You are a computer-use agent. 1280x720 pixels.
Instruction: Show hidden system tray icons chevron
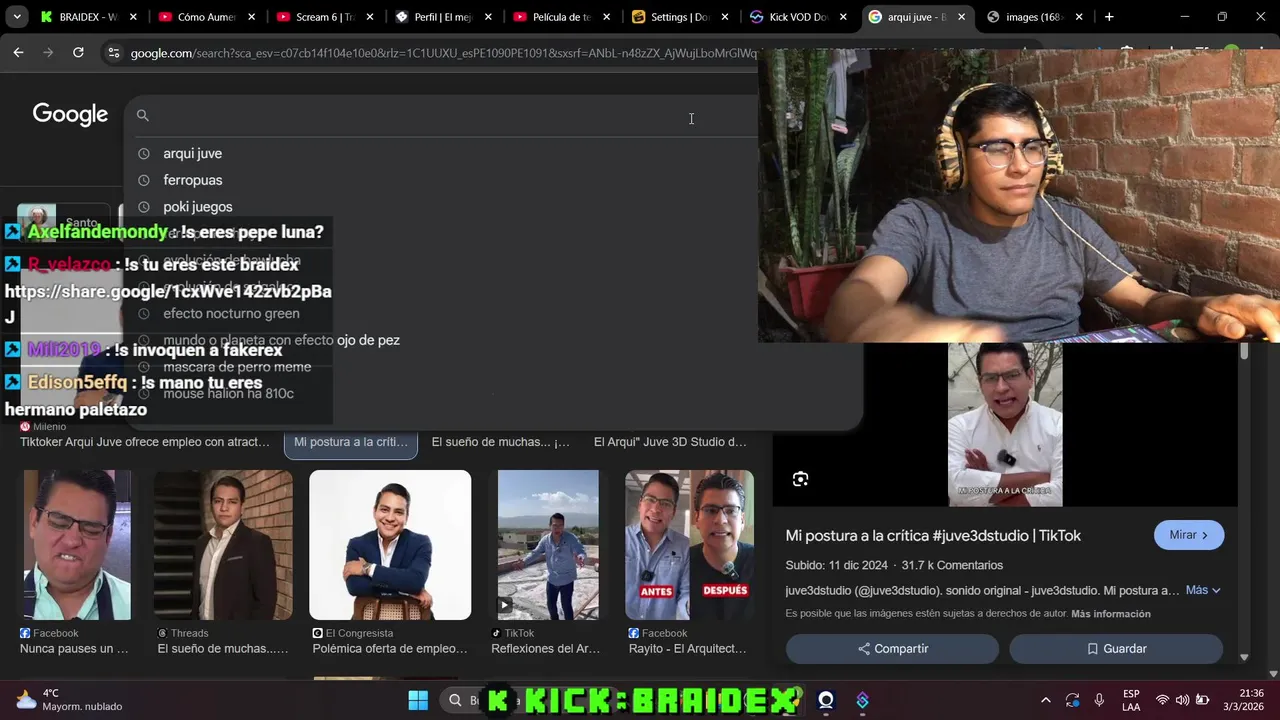click(x=1045, y=700)
